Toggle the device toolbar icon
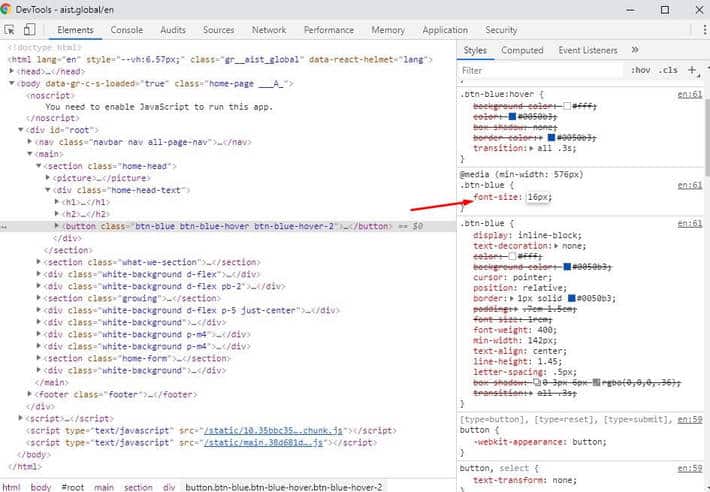Image resolution: width=710 pixels, height=492 pixels. [29, 30]
